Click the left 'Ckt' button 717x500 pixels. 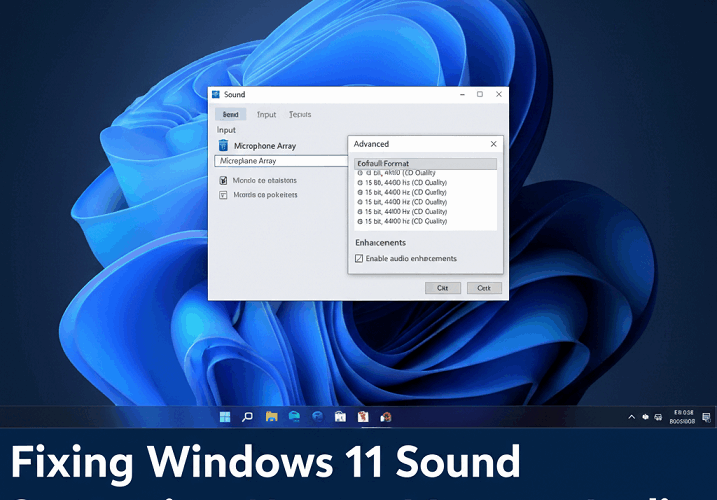point(443,288)
